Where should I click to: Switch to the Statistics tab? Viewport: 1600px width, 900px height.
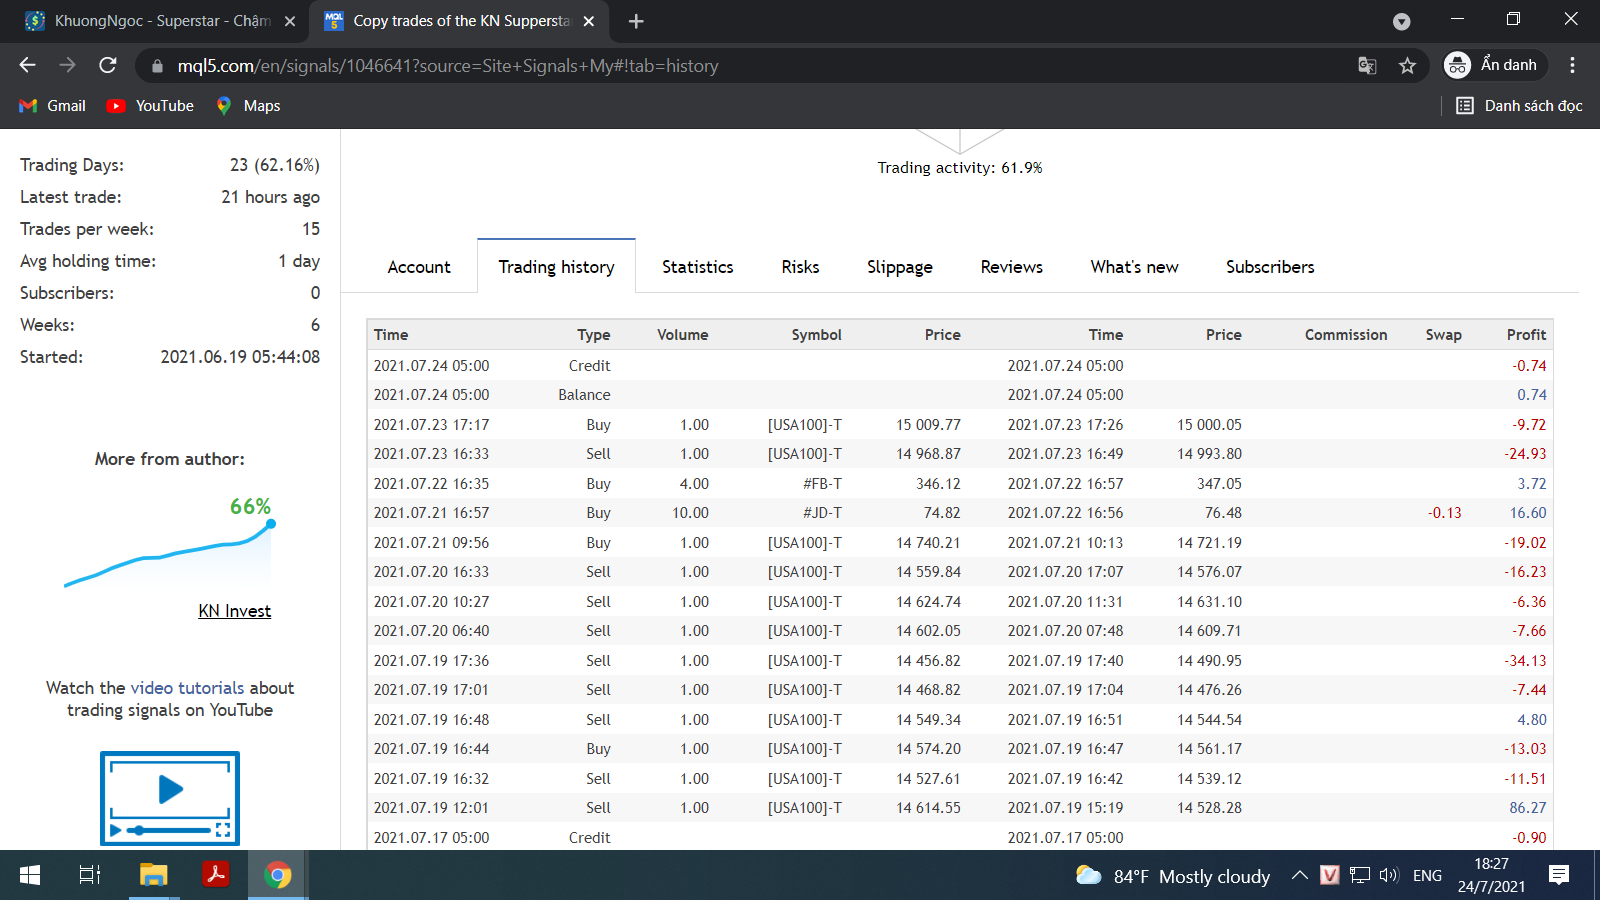(697, 267)
